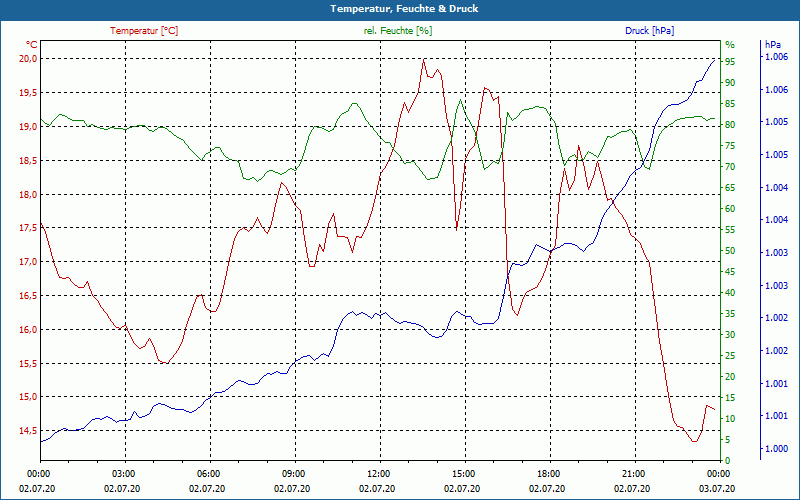The width and height of the screenshot is (800, 500).
Task: Click the '17,0' temperature axis value
Action: [x=29, y=262]
